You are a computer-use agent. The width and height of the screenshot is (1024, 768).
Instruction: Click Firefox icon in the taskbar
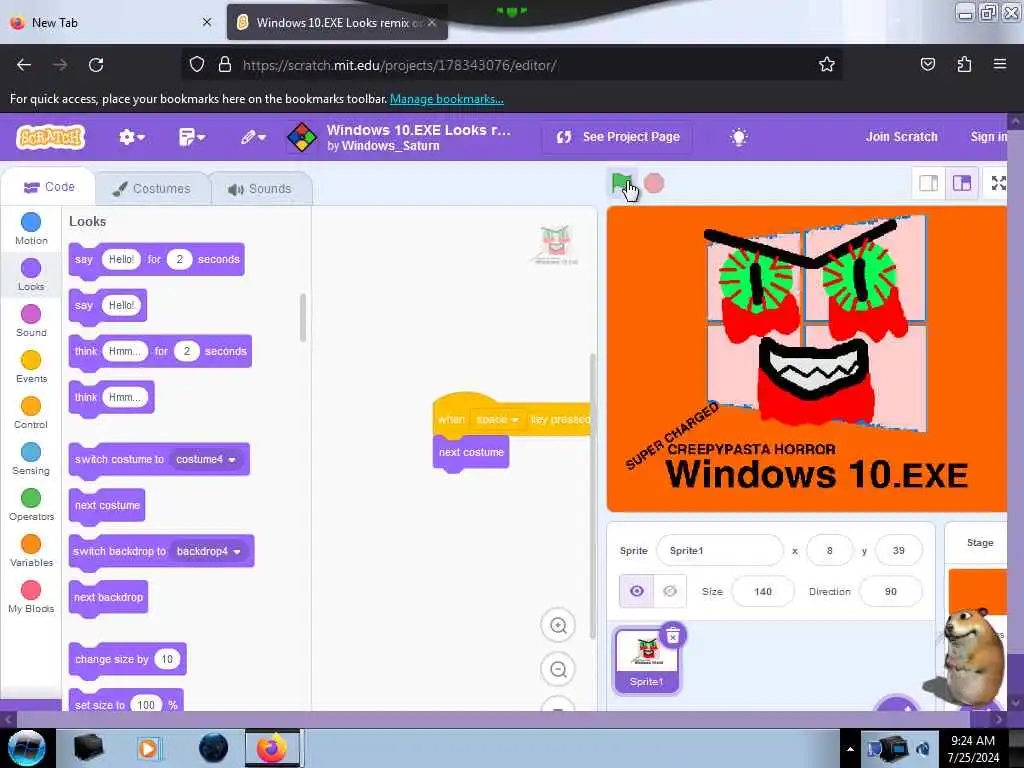click(x=272, y=748)
